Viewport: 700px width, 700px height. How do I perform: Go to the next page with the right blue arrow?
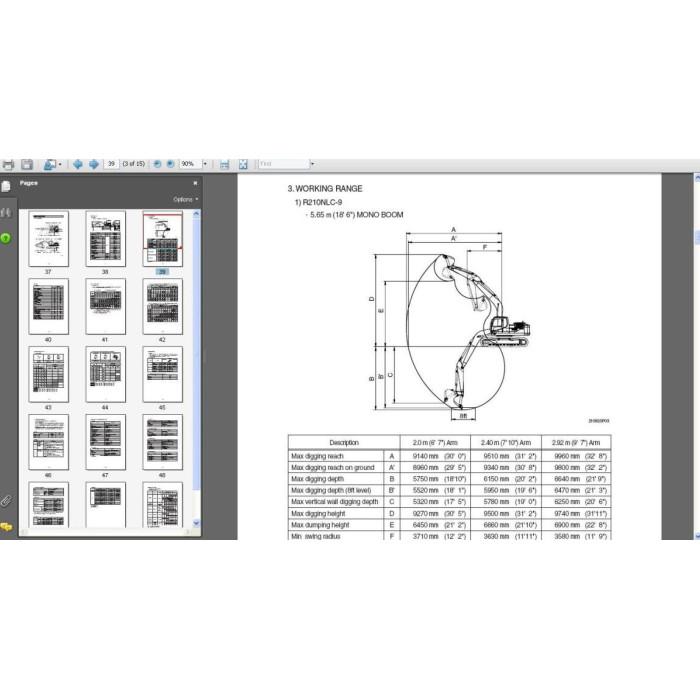(94, 164)
